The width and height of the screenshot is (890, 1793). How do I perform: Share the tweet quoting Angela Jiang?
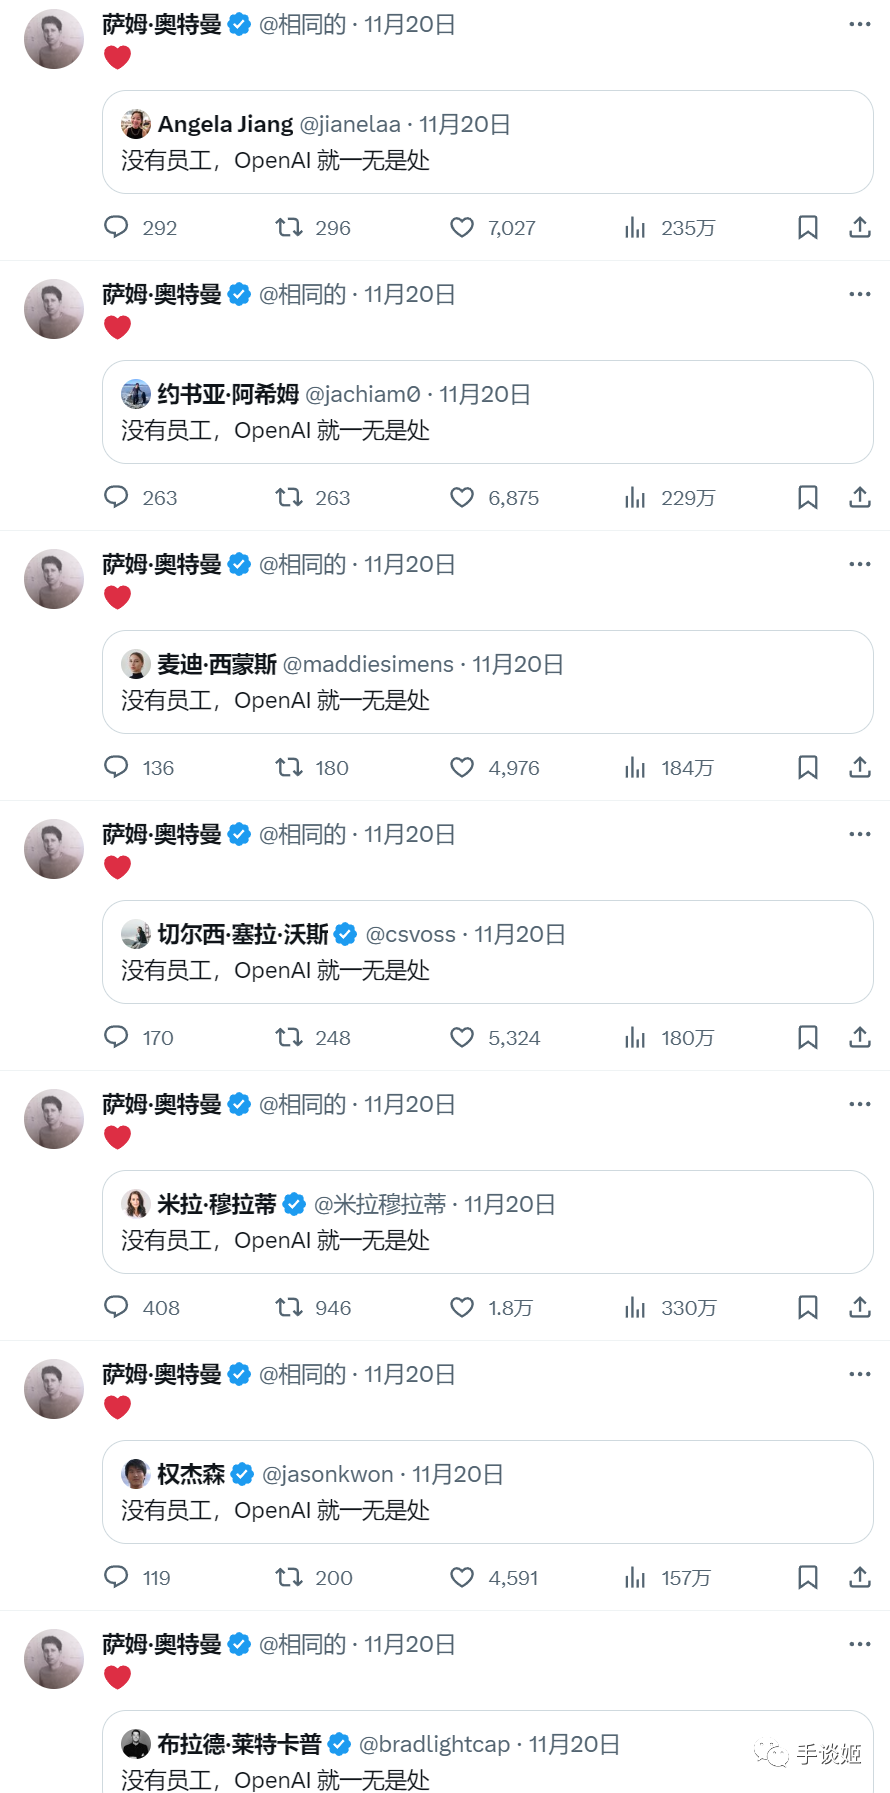pyautogui.click(x=860, y=228)
